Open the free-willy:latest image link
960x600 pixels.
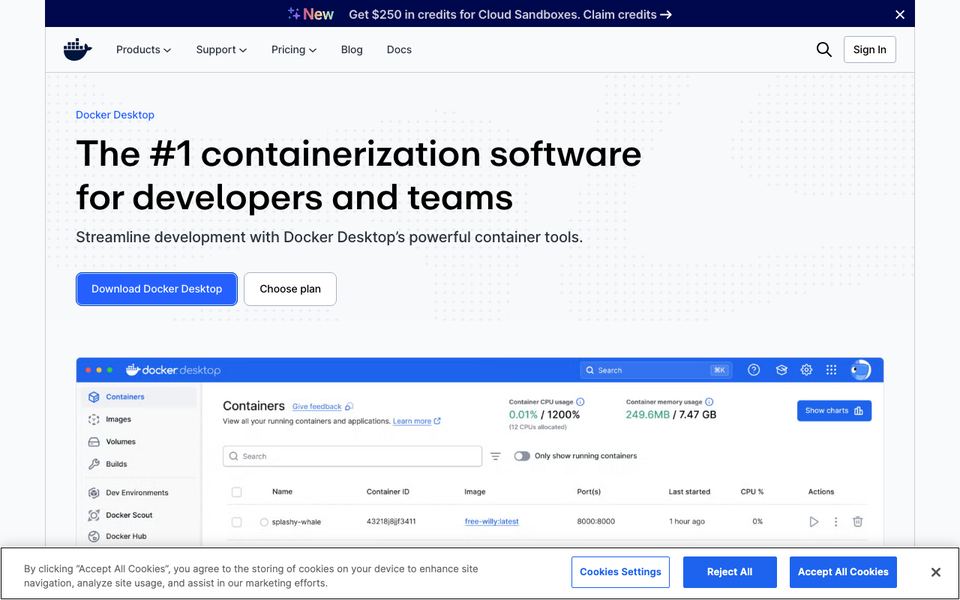(492, 522)
